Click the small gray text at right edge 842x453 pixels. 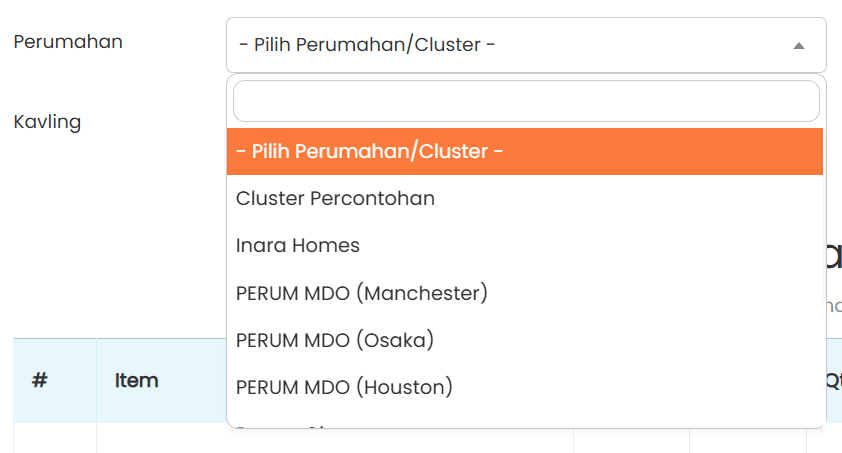coord(834,305)
